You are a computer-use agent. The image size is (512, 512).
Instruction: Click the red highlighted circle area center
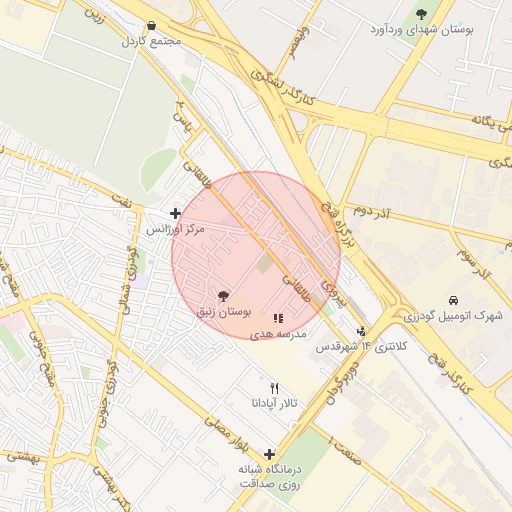point(256,256)
